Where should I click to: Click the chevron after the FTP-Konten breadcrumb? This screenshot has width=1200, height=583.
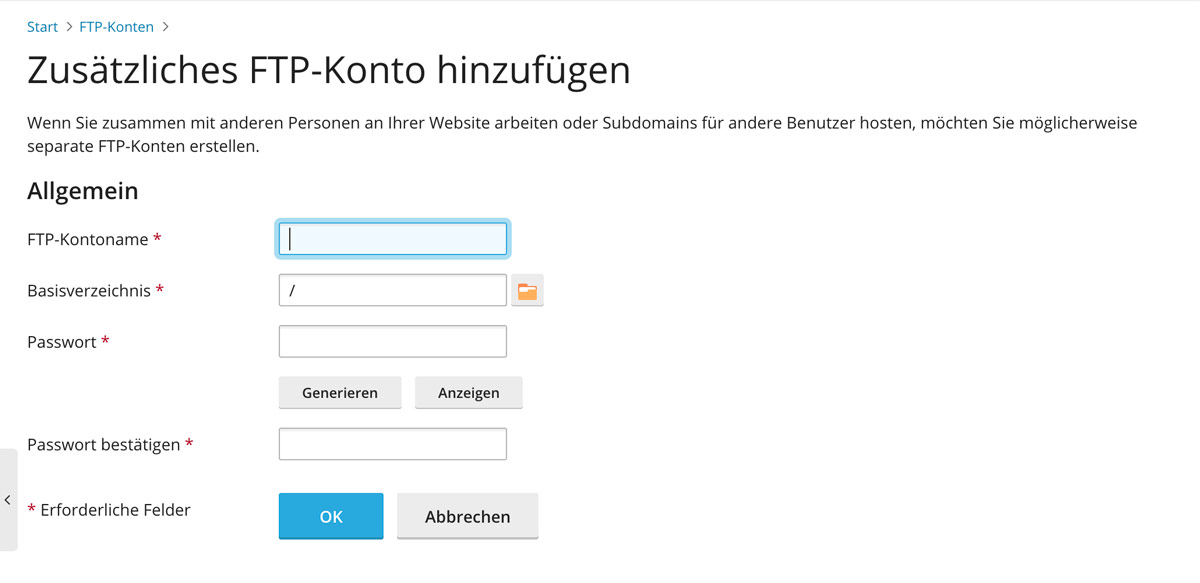pos(165,27)
